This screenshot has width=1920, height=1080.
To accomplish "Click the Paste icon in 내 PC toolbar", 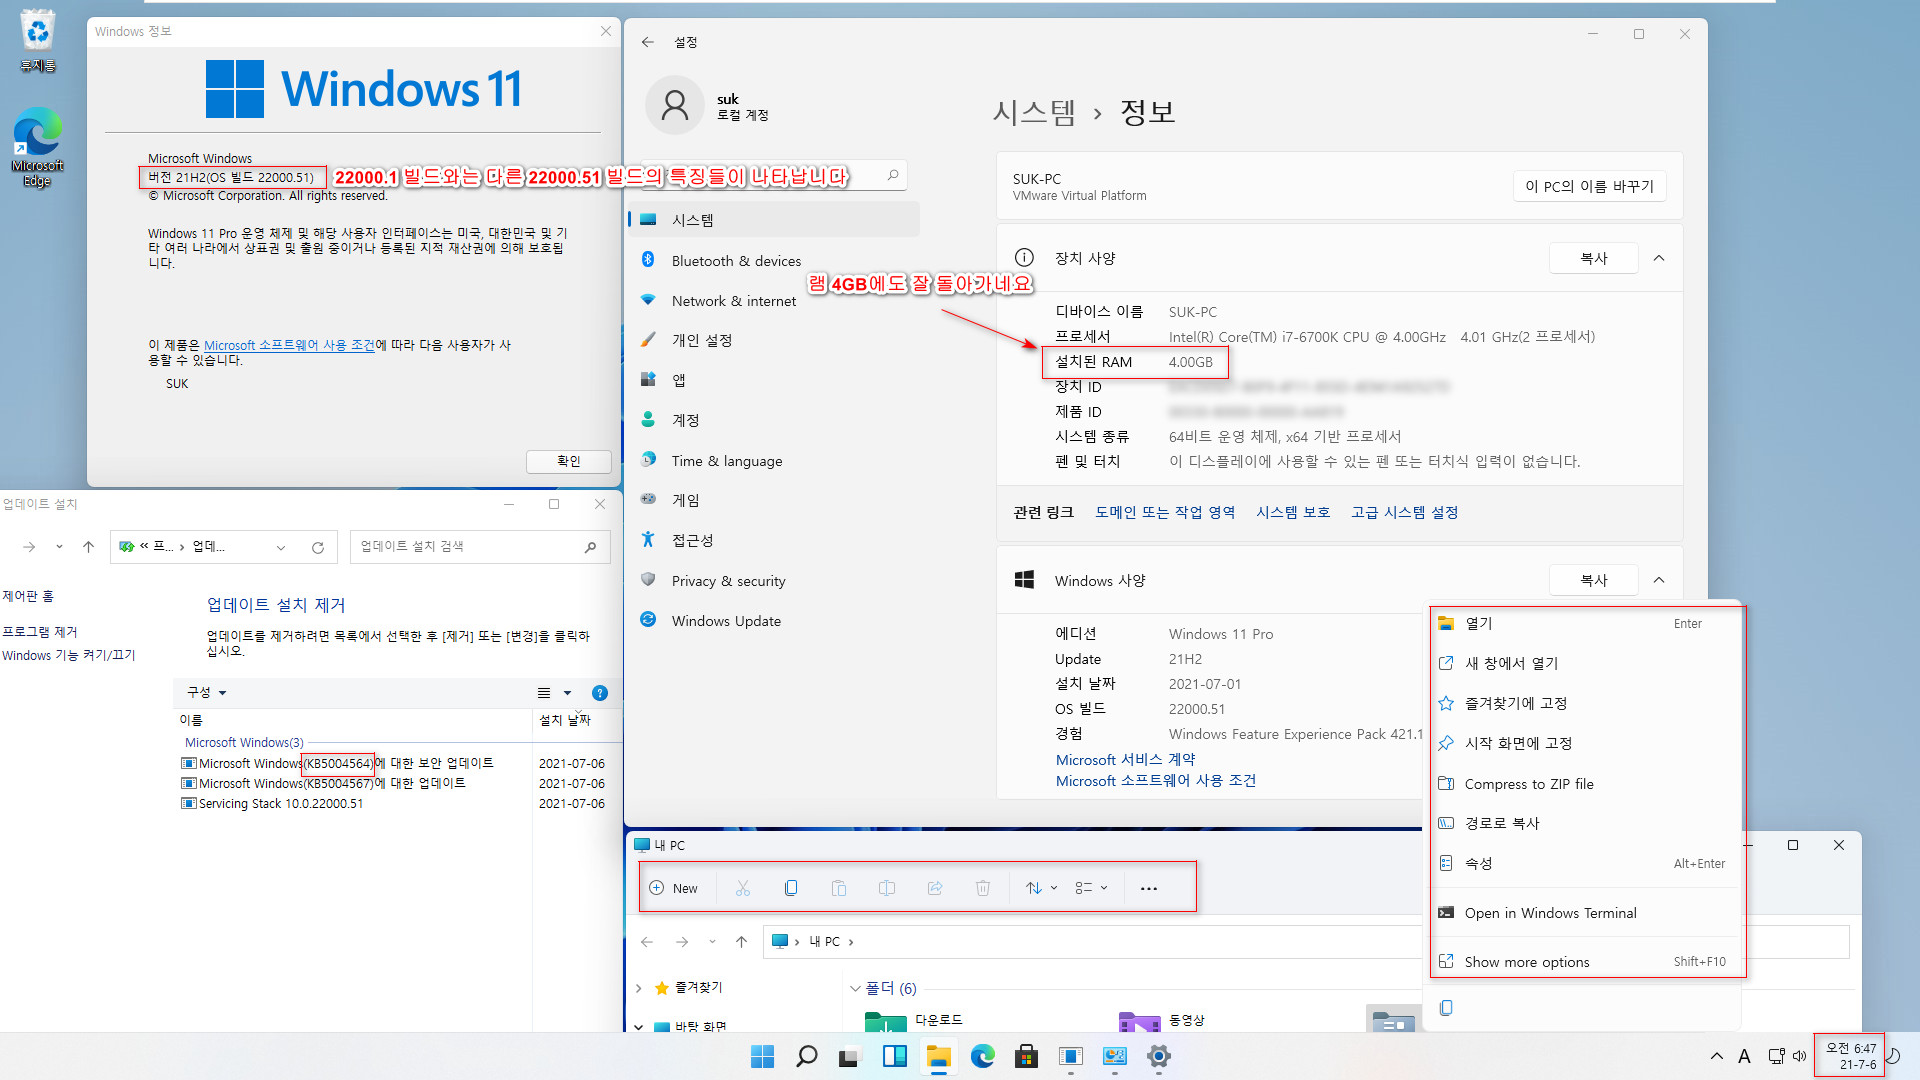I will point(839,888).
